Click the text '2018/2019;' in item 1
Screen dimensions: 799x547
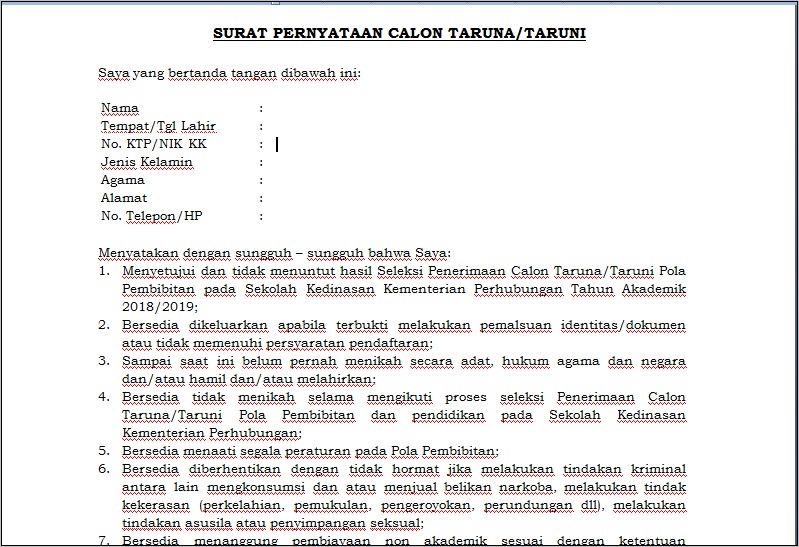160,307
